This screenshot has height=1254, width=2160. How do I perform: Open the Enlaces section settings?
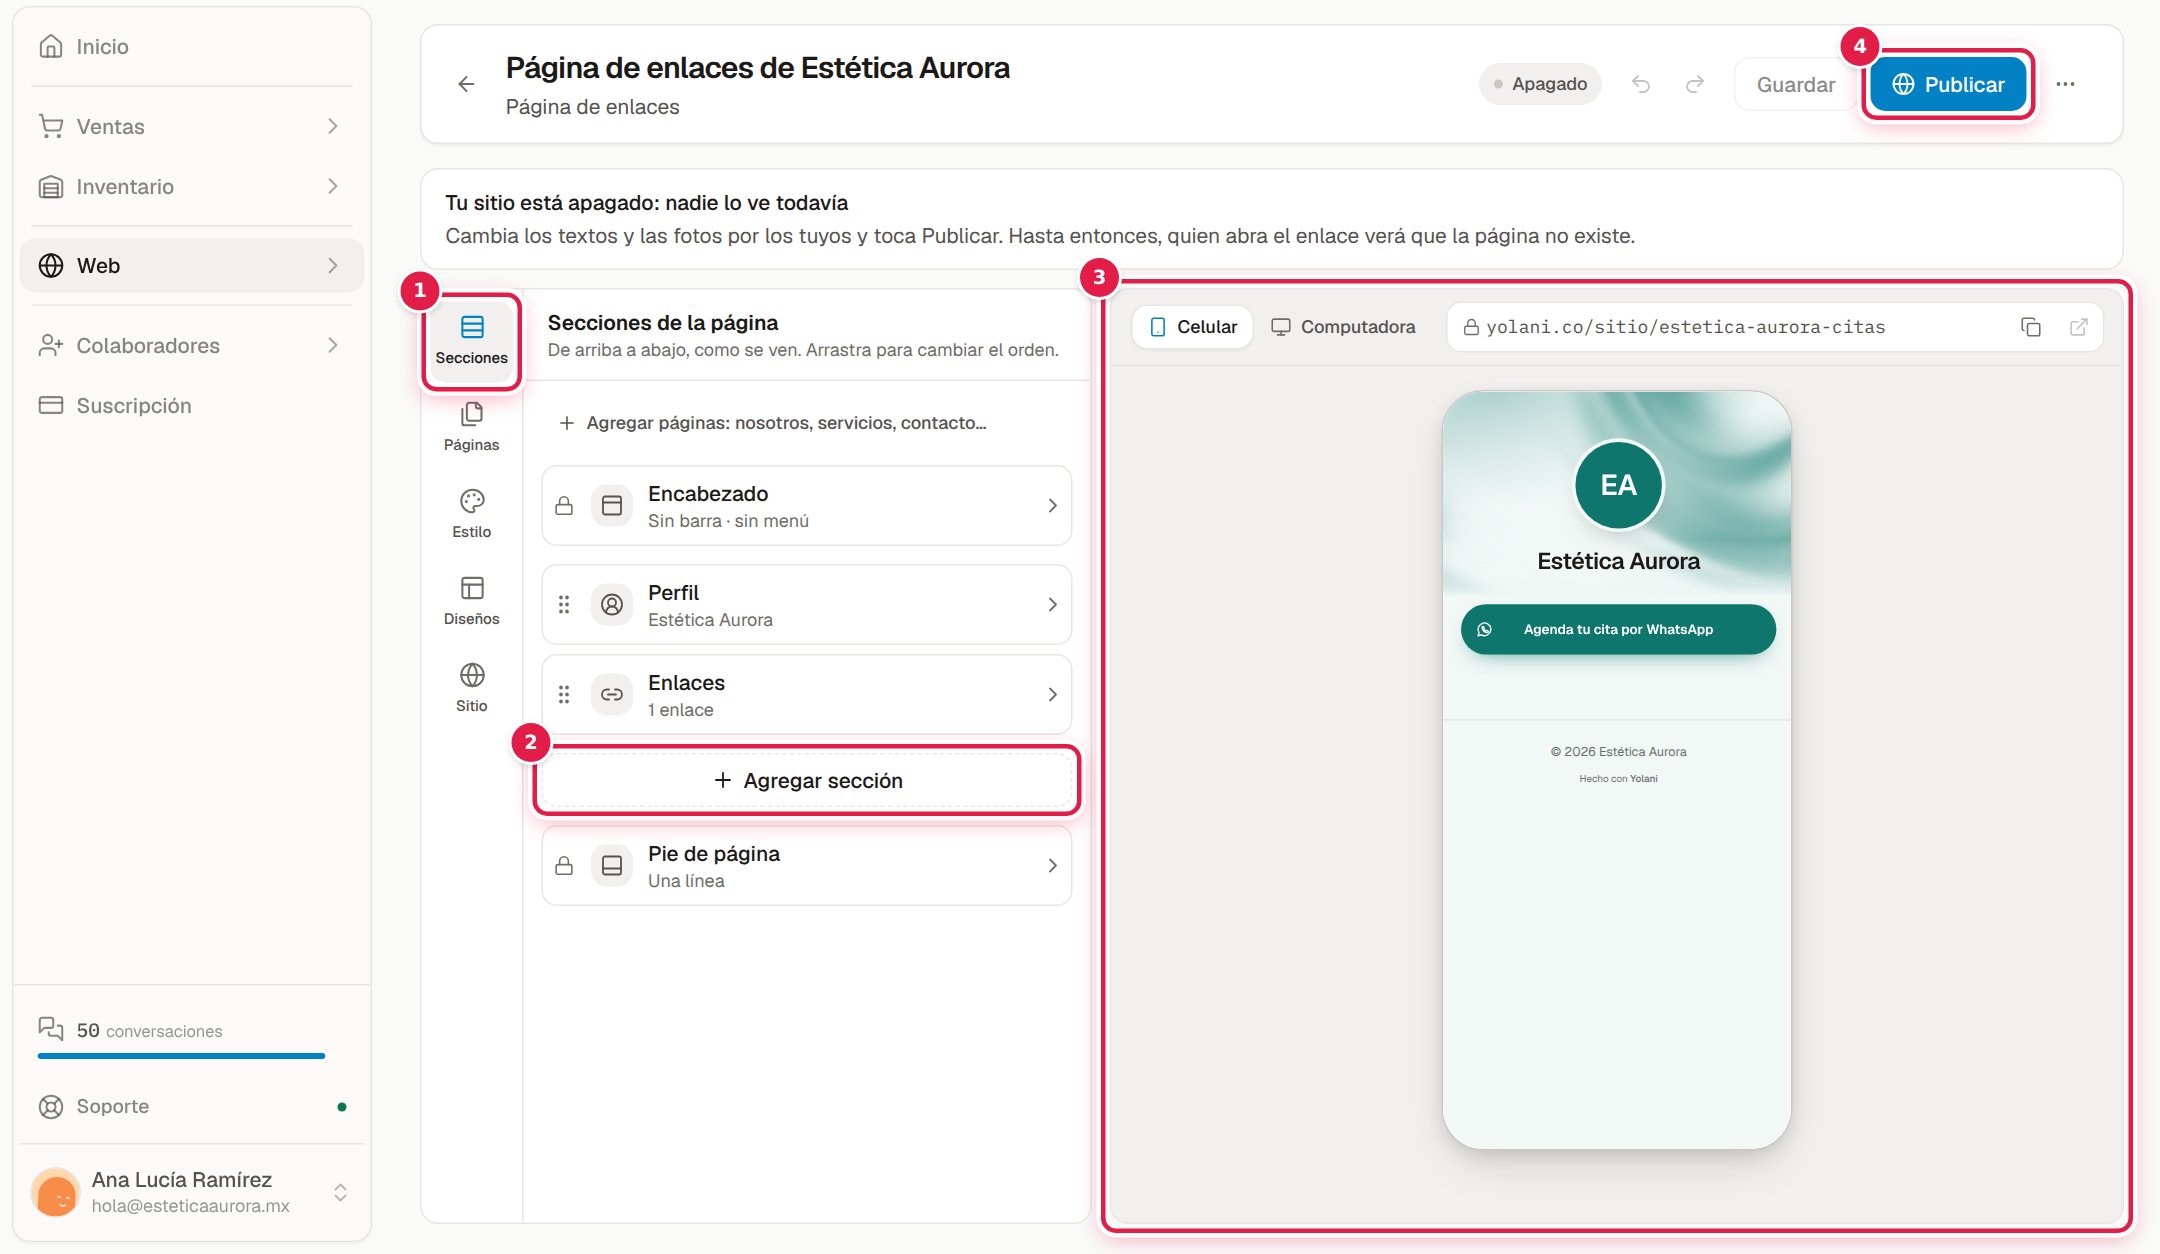807,694
